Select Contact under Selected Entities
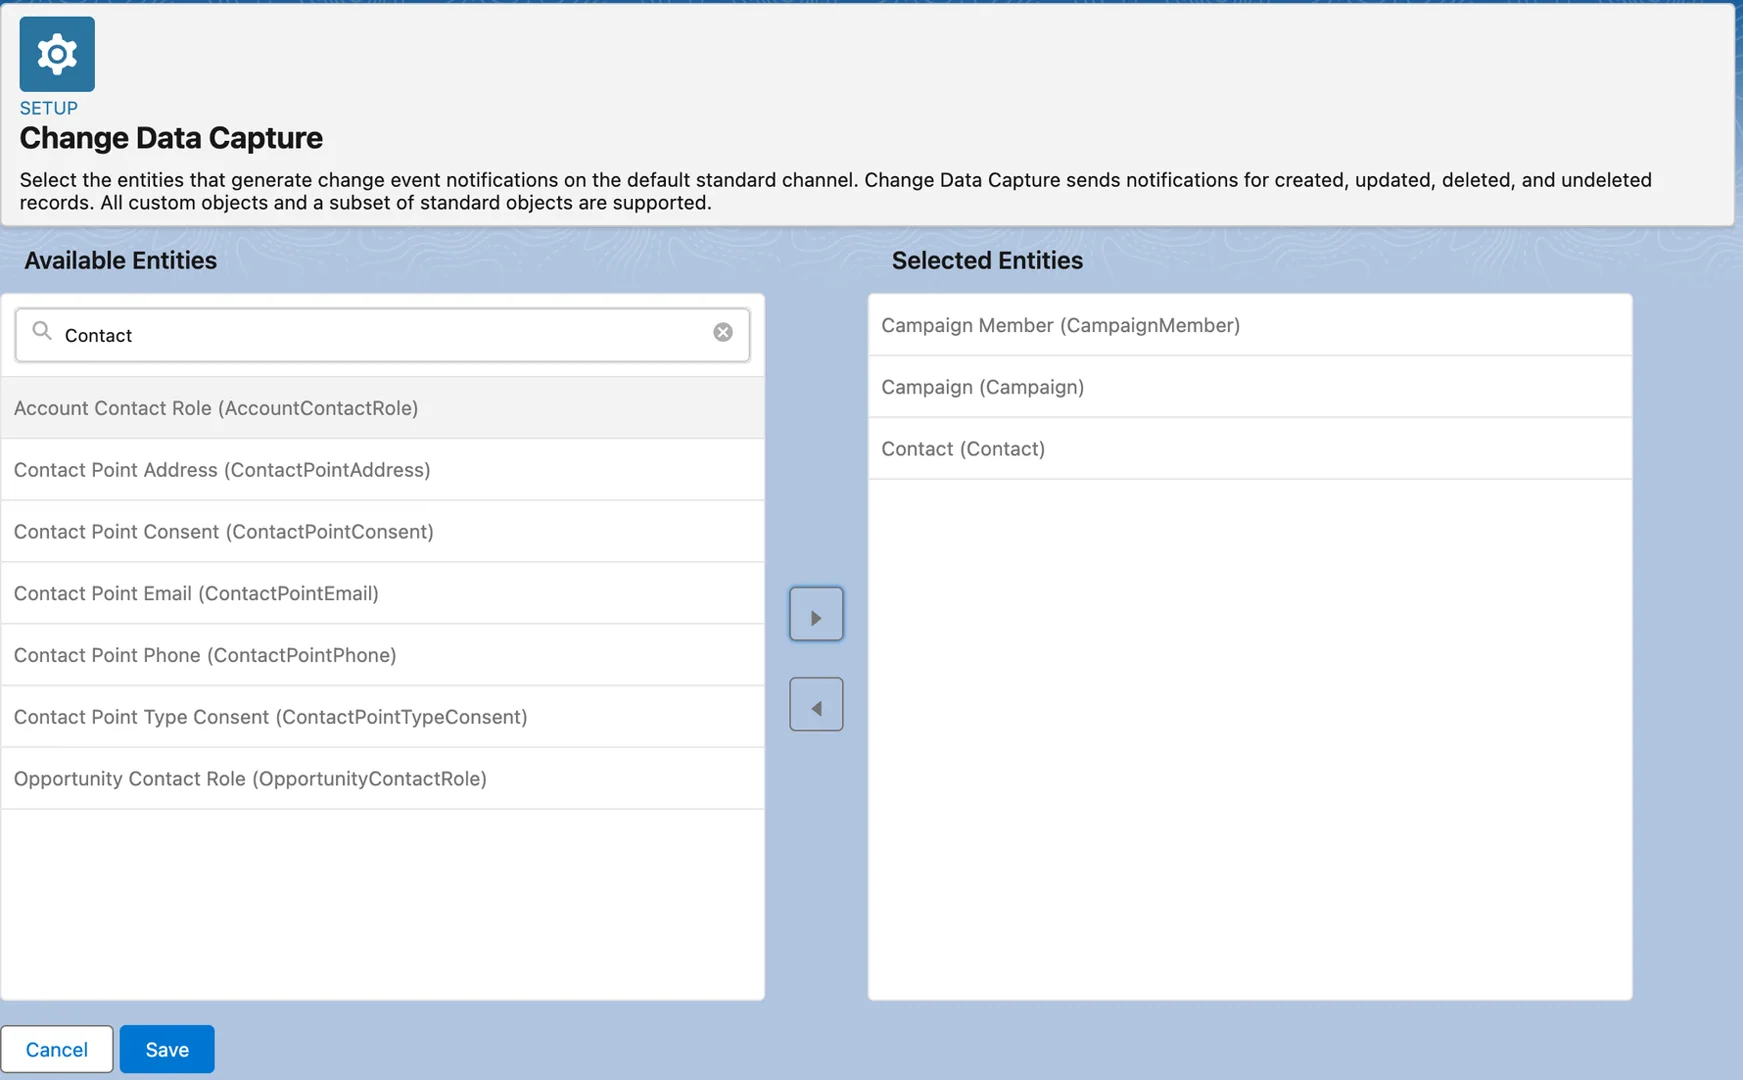This screenshot has width=1743, height=1080. 962,449
